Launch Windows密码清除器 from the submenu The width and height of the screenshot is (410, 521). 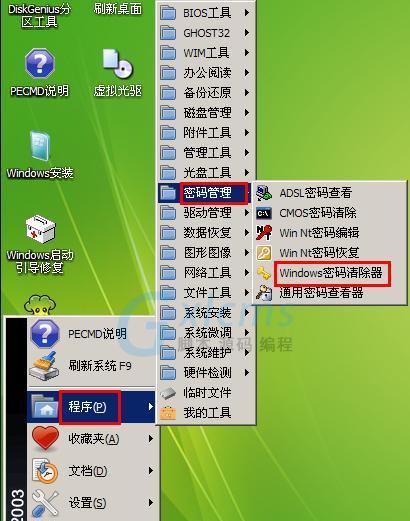pos(331,273)
